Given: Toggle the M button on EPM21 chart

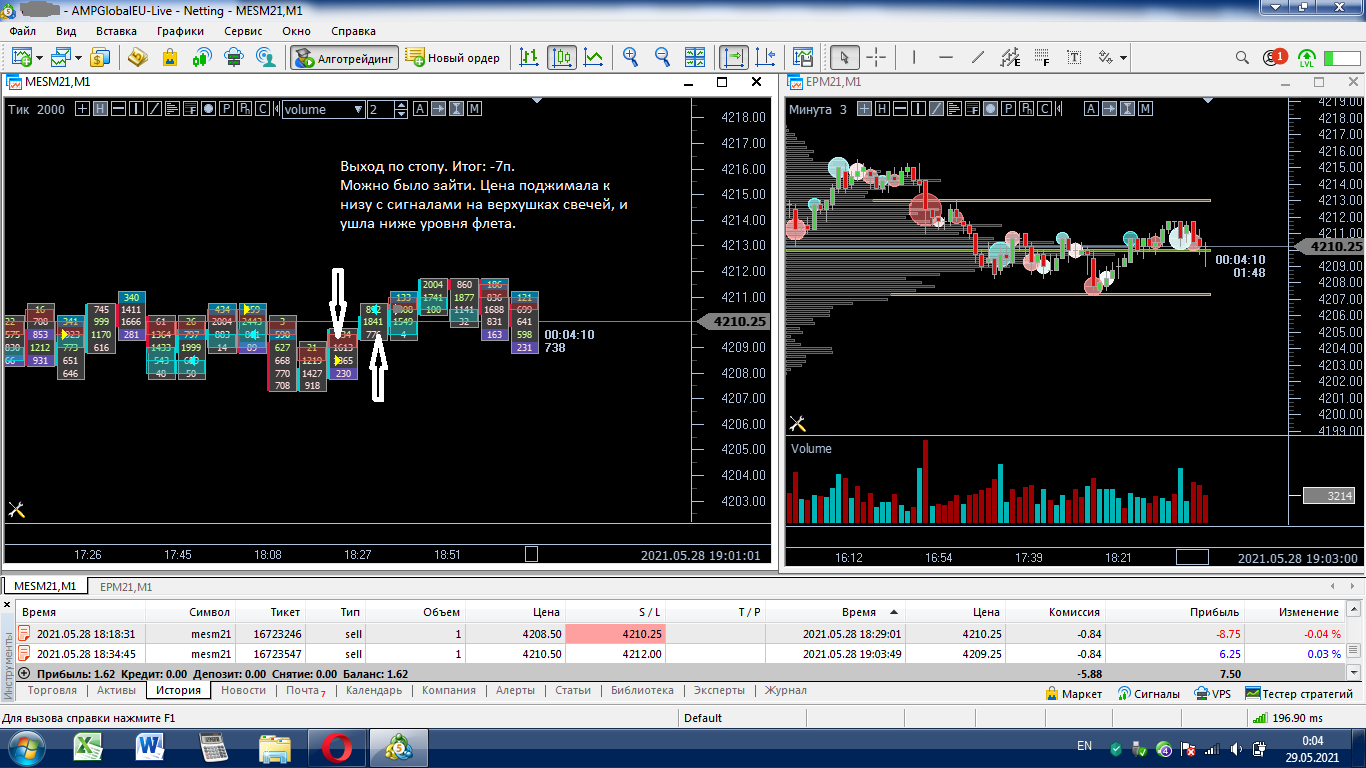Looking at the screenshot, I should (x=1145, y=109).
